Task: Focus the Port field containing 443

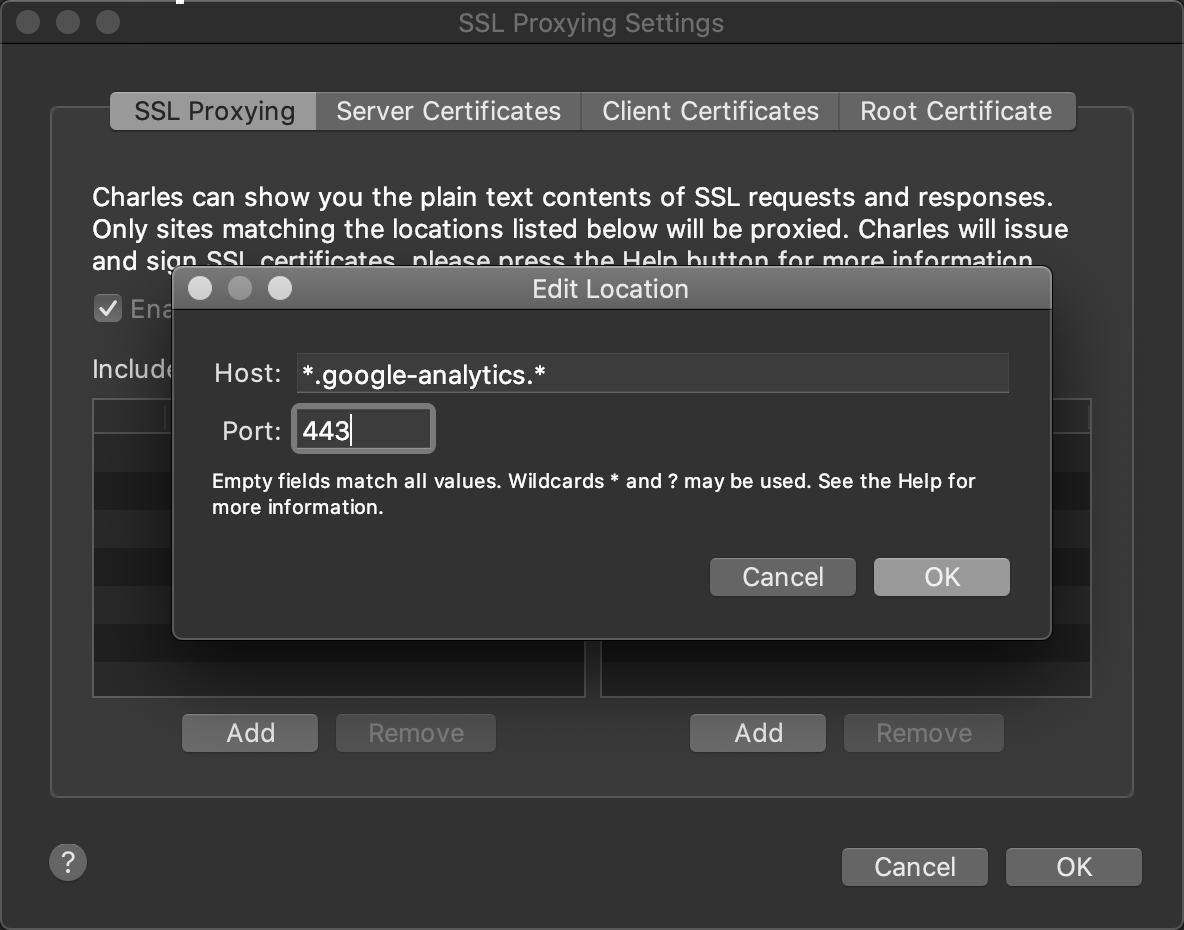Action: [x=363, y=431]
